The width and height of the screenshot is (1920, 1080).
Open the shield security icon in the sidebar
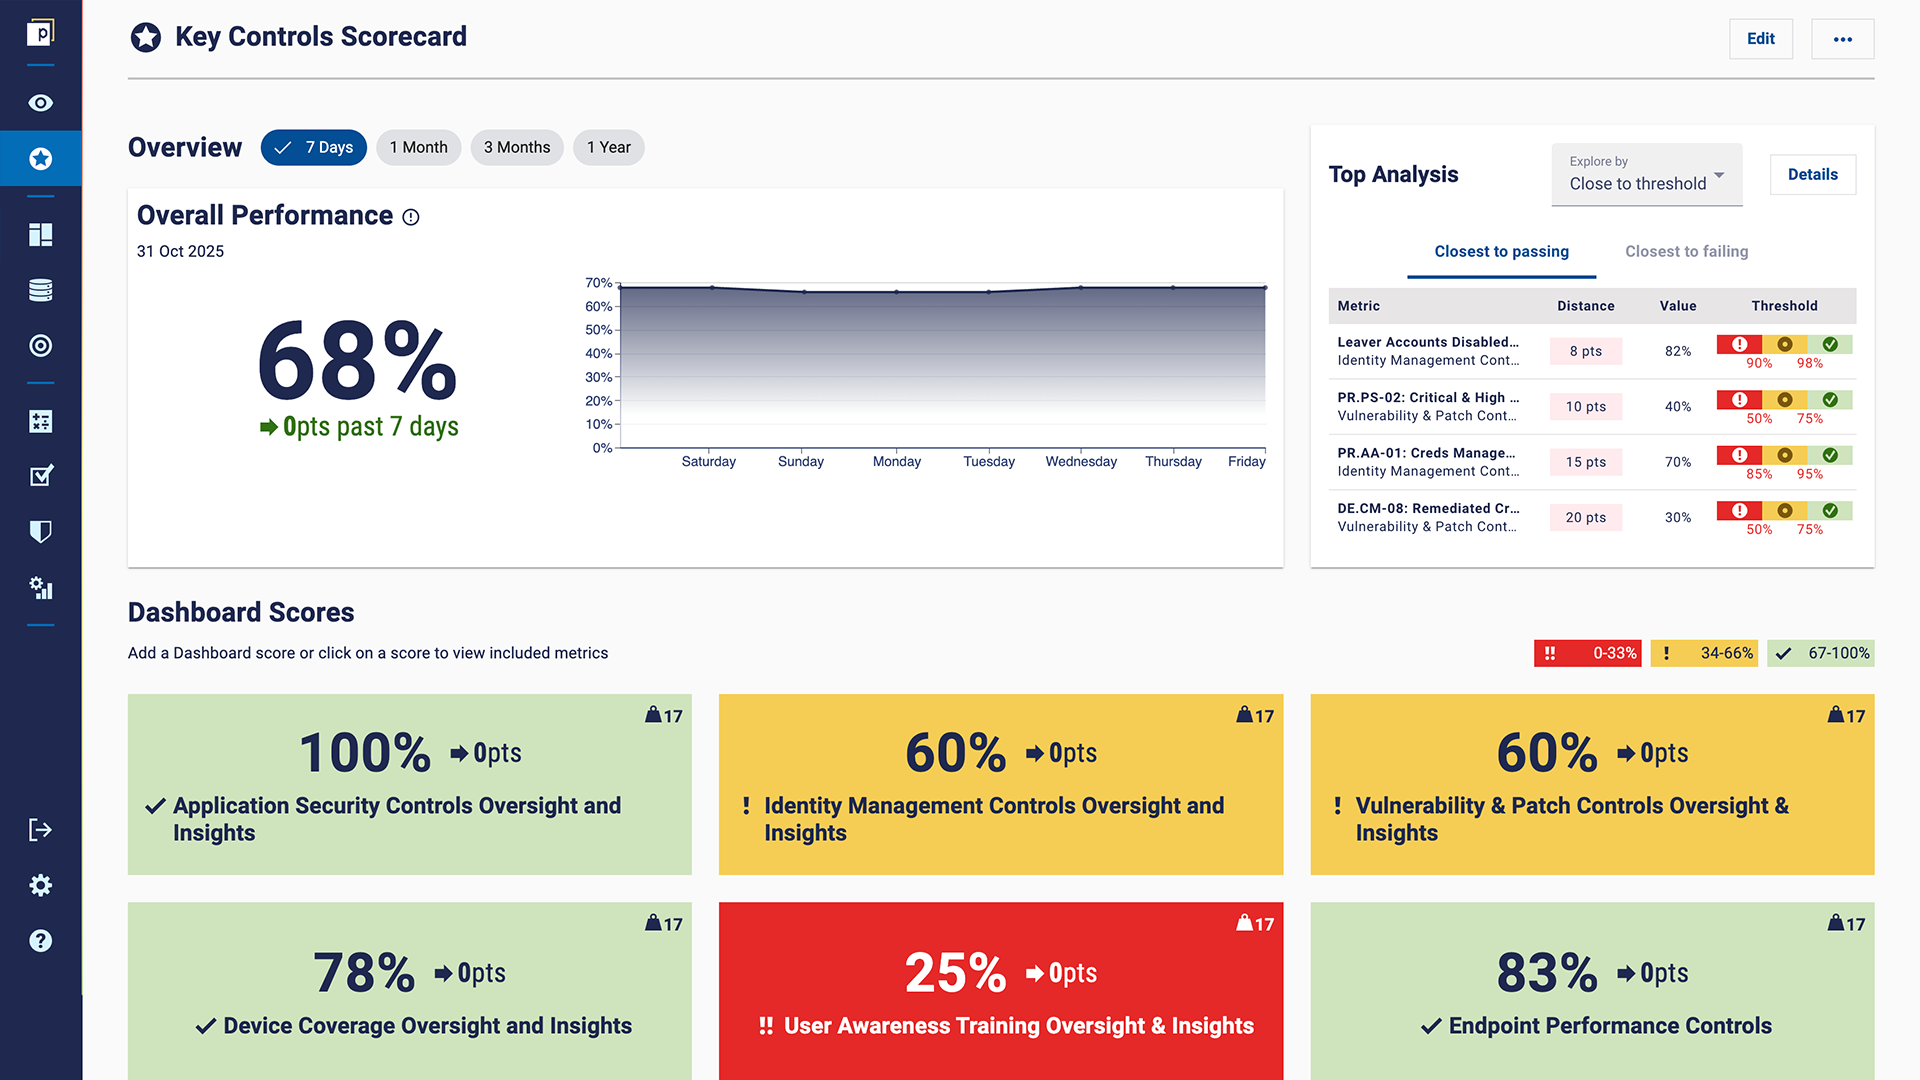[x=40, y=531]
